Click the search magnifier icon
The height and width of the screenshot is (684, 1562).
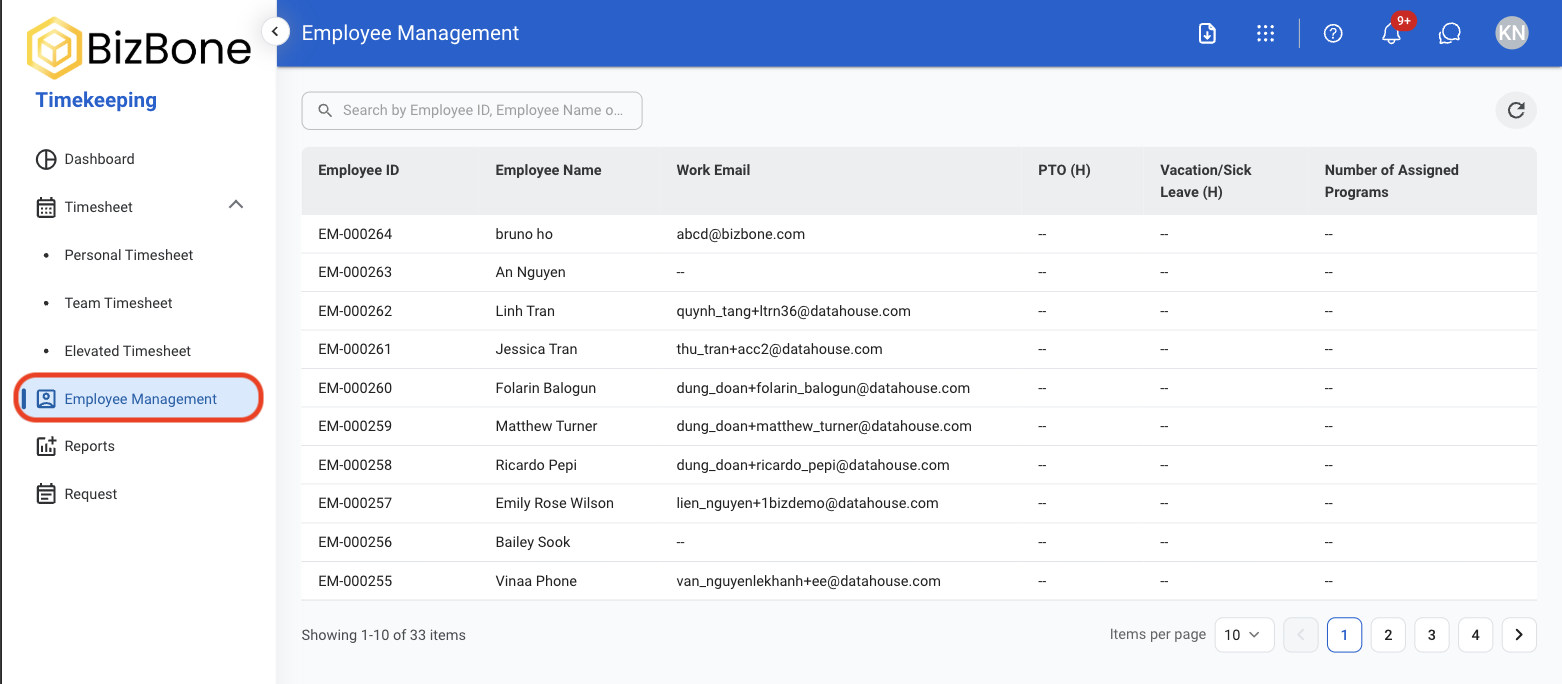pos(325,110)
